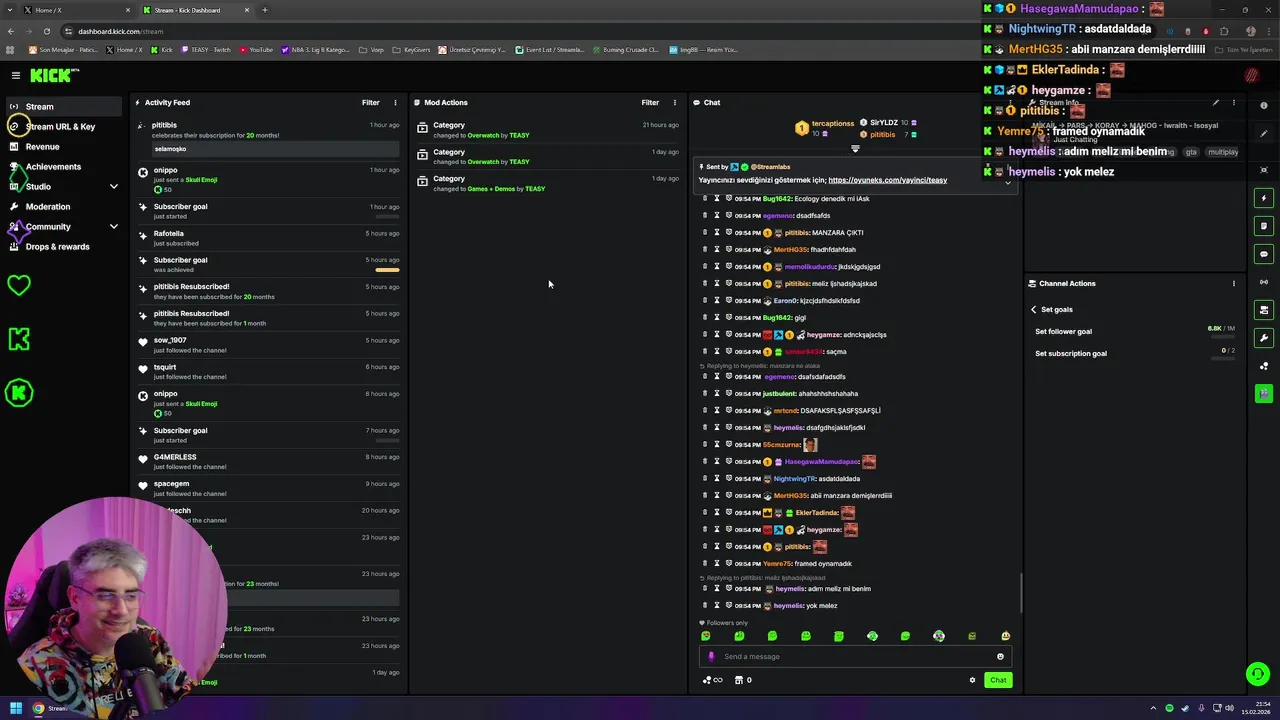Screen dimensions: 1280x720
Task: Delete Bug1642's Ecology message with trash icon
Action: (705, 198)
